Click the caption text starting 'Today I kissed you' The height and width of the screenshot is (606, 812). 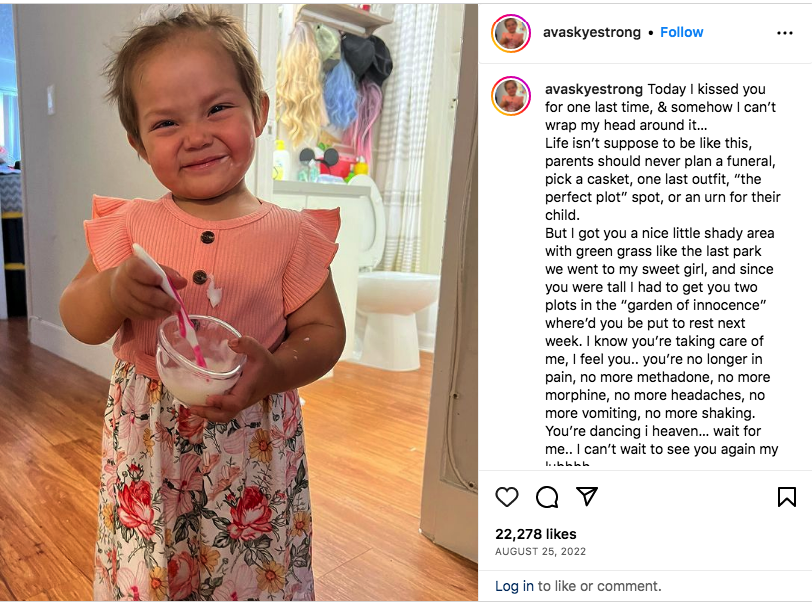pos(662,269)
